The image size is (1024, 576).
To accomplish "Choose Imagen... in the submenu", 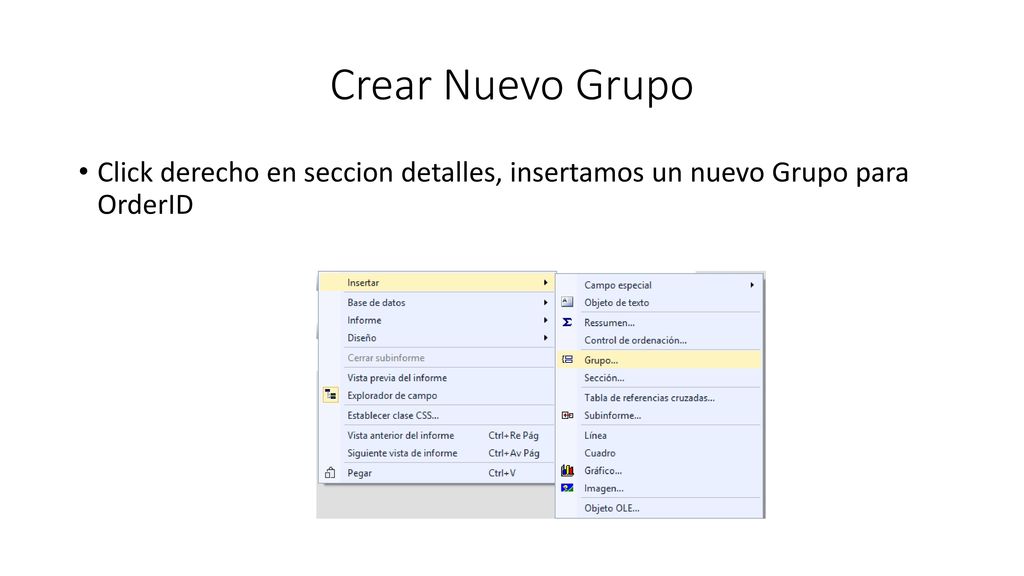I will (660, 488).
